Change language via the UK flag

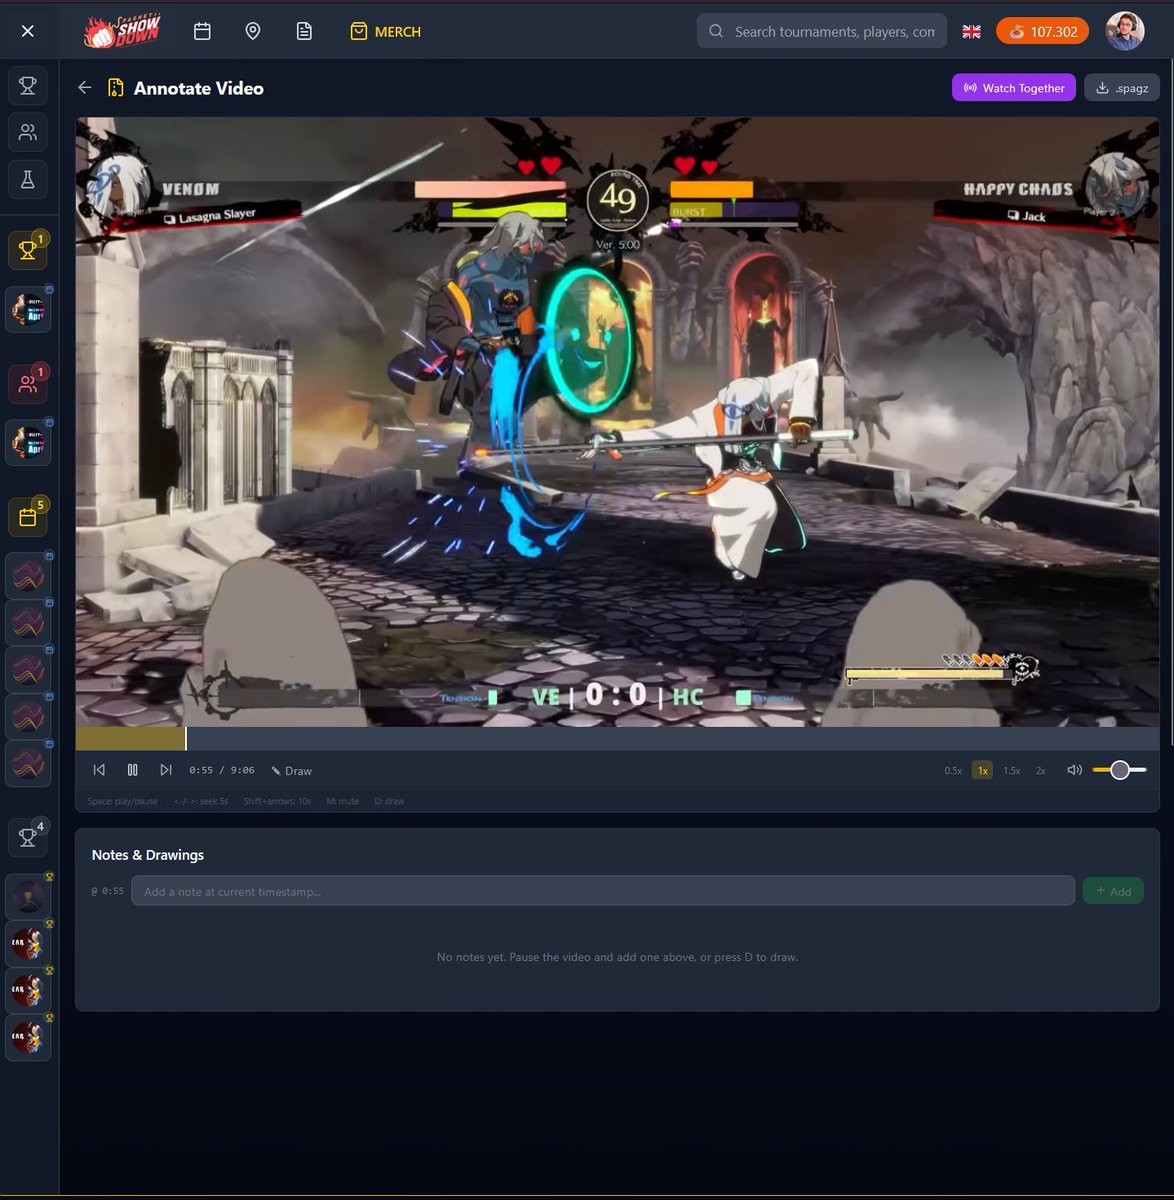pos(971,31)
